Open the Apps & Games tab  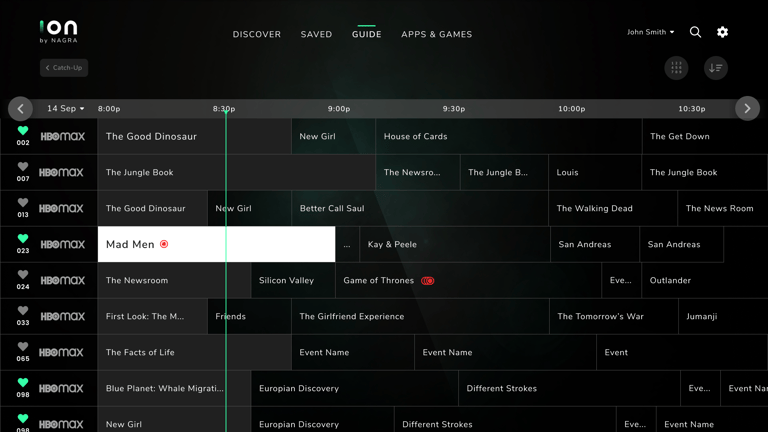[x=436, y=34]
